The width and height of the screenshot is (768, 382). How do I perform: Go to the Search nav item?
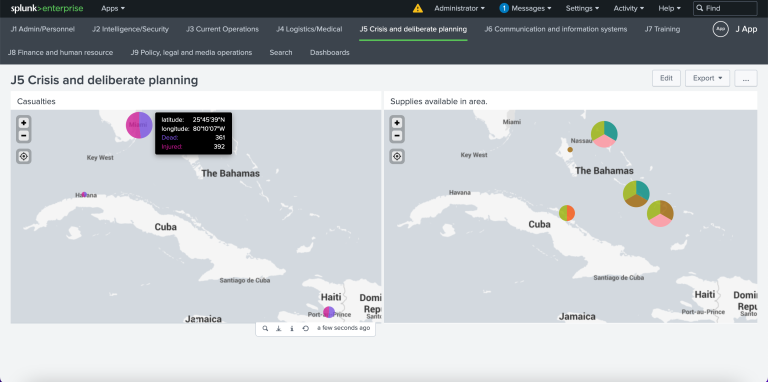[281, 52]
